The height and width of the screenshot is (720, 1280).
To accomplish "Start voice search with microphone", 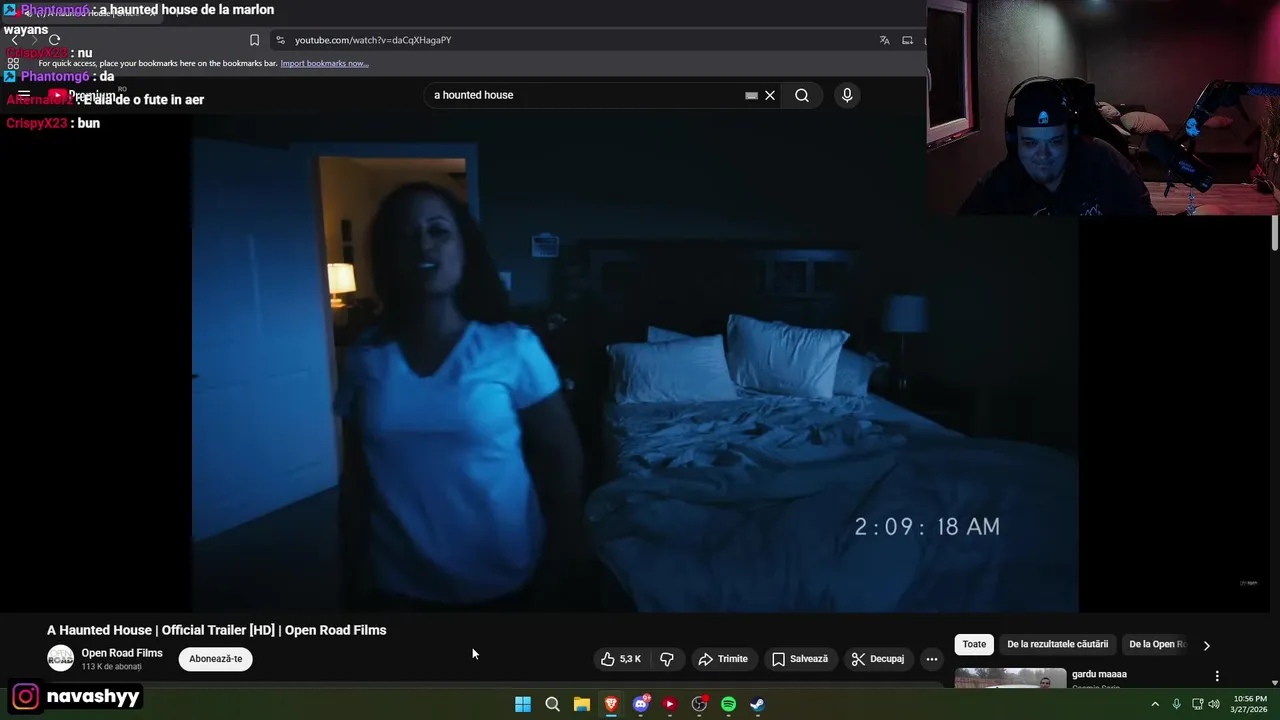I will point(847,95).
